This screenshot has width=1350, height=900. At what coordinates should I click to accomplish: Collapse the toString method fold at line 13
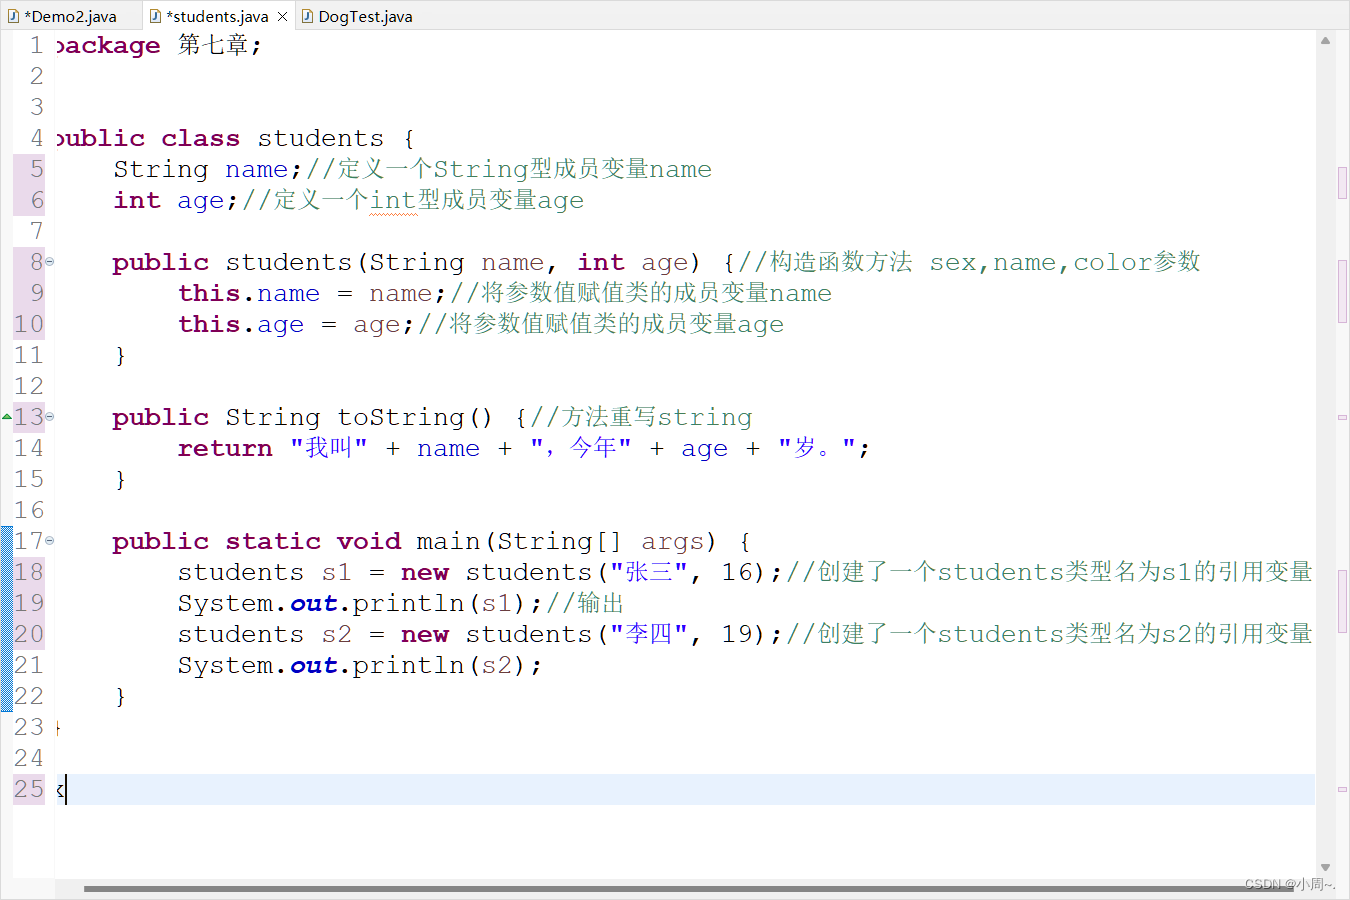tap(50, 416)
